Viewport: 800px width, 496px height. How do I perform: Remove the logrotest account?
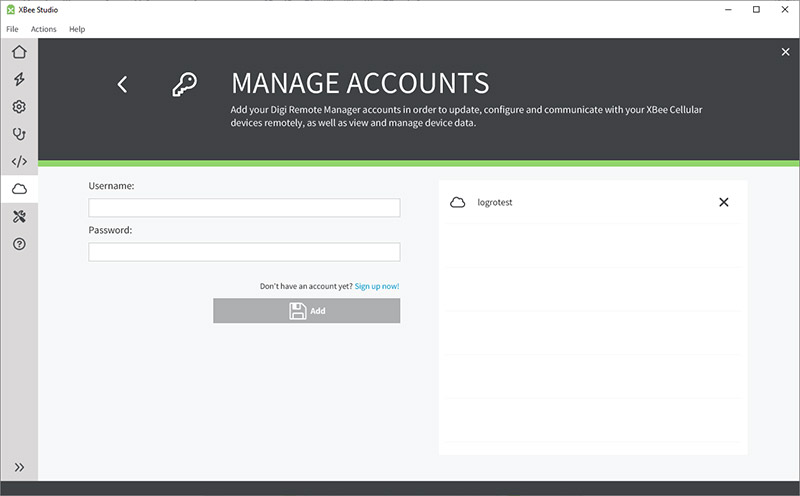pos(724,202)
